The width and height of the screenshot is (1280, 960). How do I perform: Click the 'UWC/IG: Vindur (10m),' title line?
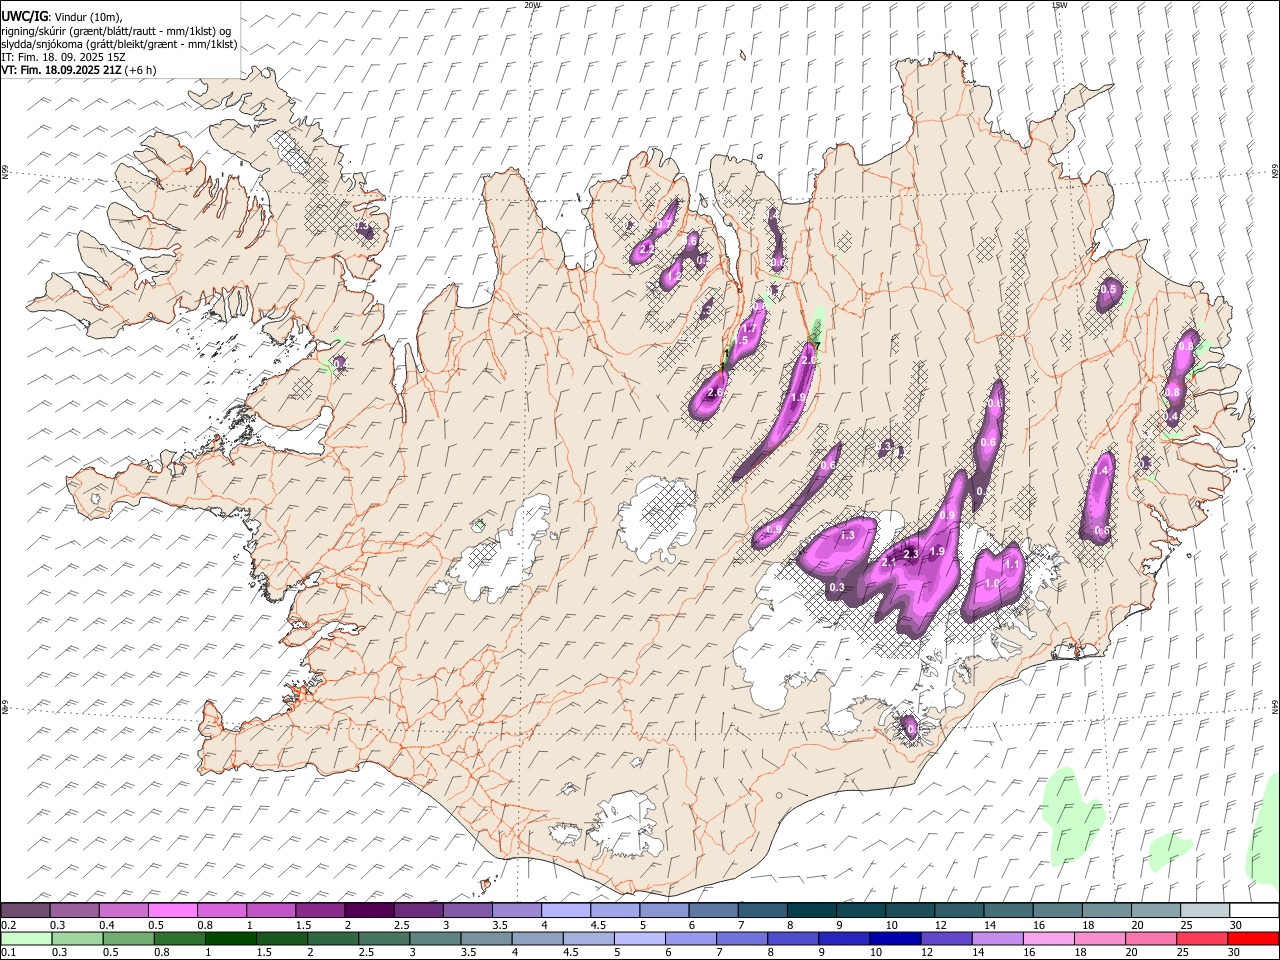[62, 17]
